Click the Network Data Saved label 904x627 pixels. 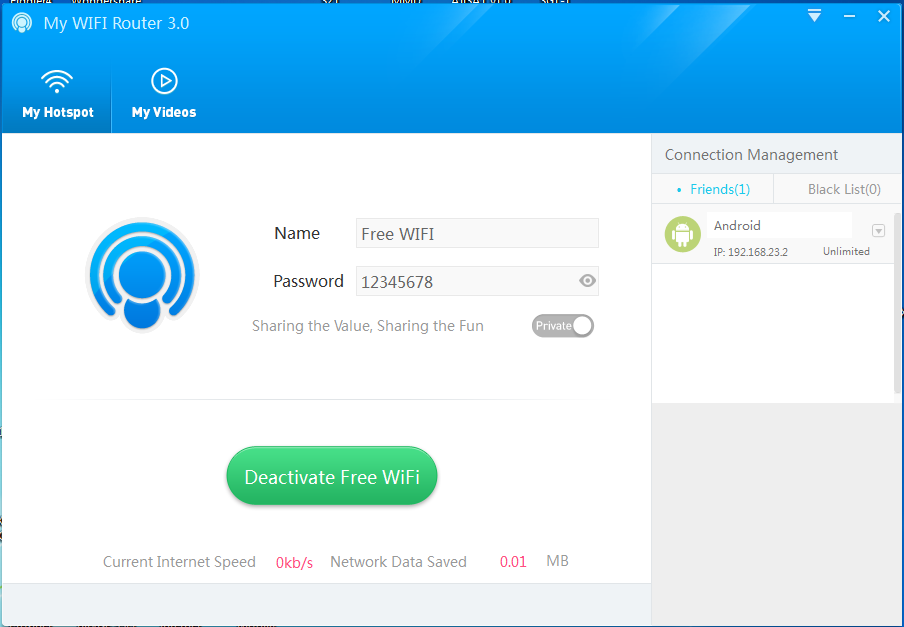pyautogui.click(x=398, y=562)
